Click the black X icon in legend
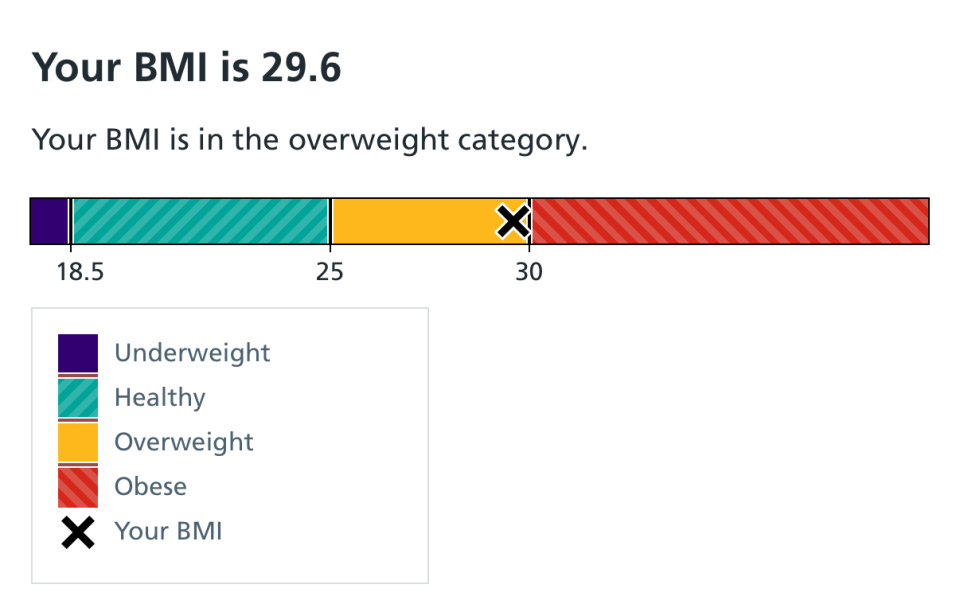Screen dimensions: 960x600 coord(78,531)
